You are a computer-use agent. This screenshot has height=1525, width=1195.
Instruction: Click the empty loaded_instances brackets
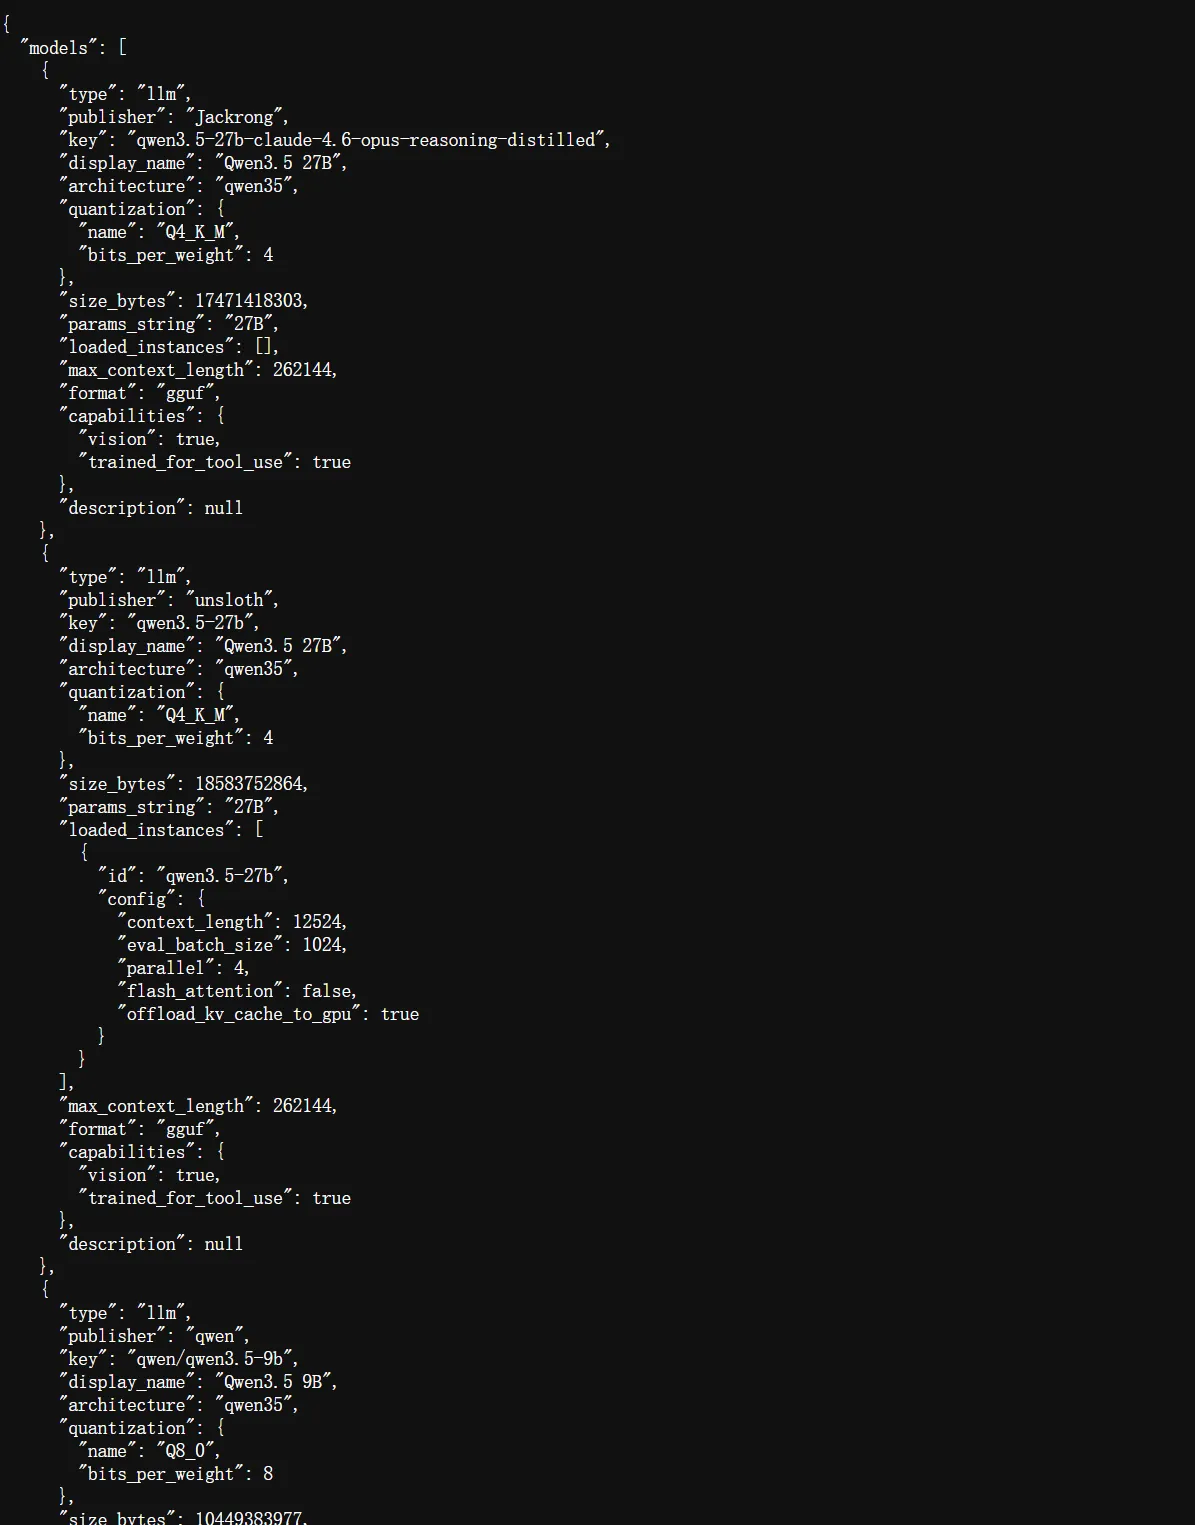click(265, 347)
